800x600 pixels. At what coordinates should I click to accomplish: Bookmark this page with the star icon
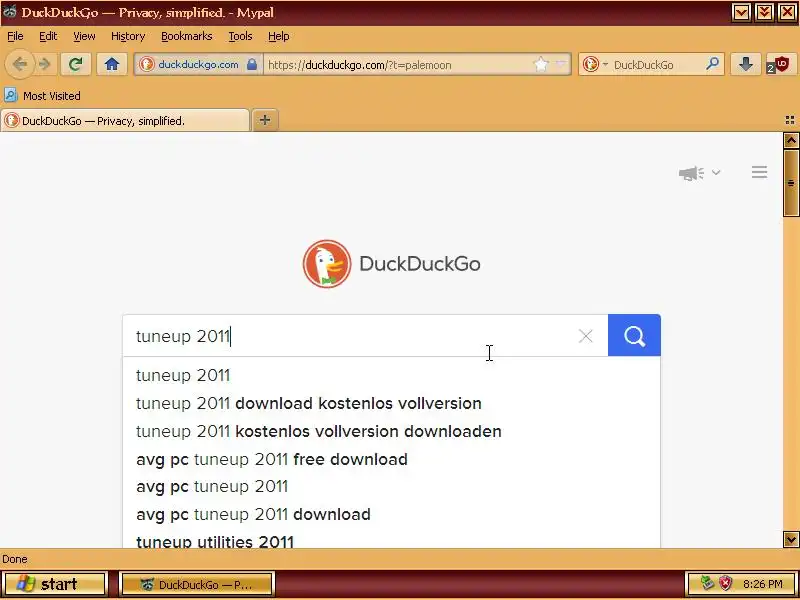(541, 65)
